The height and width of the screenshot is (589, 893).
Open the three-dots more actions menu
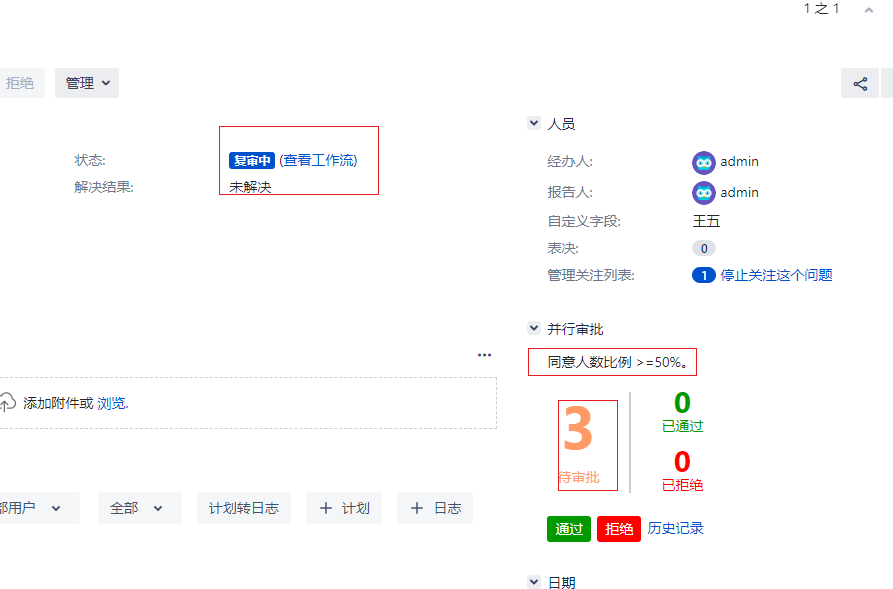click(485, 355)
